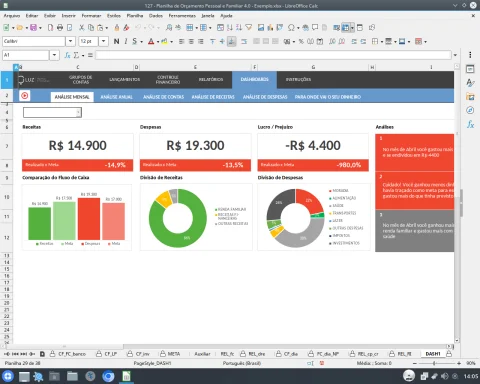Image resolution: width=480 pixels, height=384 pixels.
Task: Click the Print icon in toolbar
Action: coord(60,28)
